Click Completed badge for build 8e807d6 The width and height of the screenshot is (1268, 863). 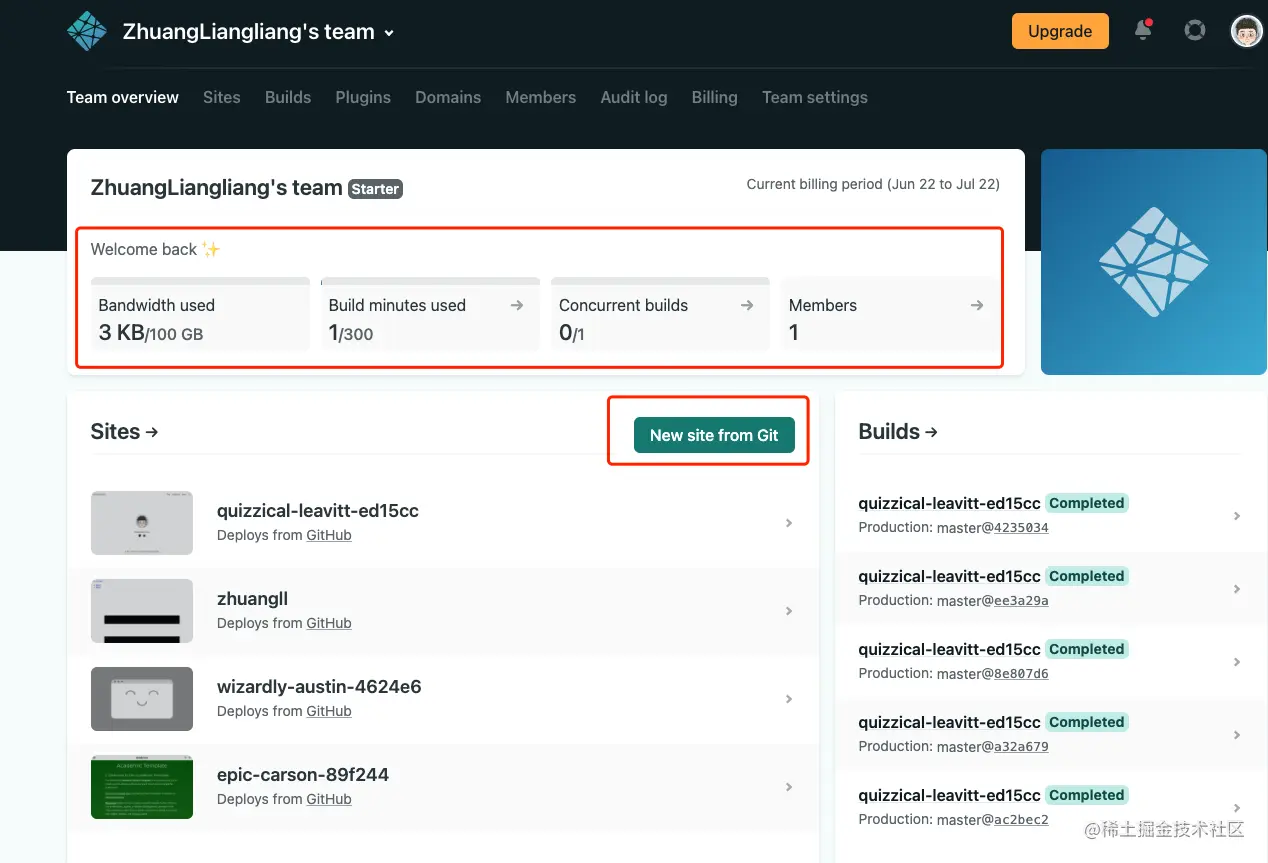coord(1087,649)
